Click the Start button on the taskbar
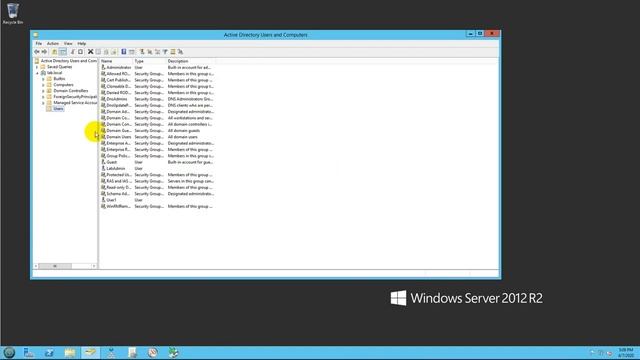640x360 pixels. click(9, 353)
